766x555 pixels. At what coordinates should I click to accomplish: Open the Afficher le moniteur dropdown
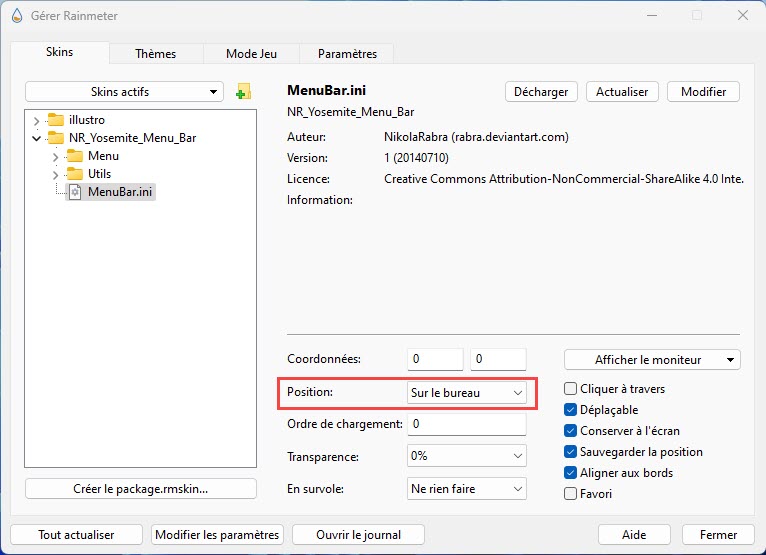pyautogui.click(x=652, y=360)
